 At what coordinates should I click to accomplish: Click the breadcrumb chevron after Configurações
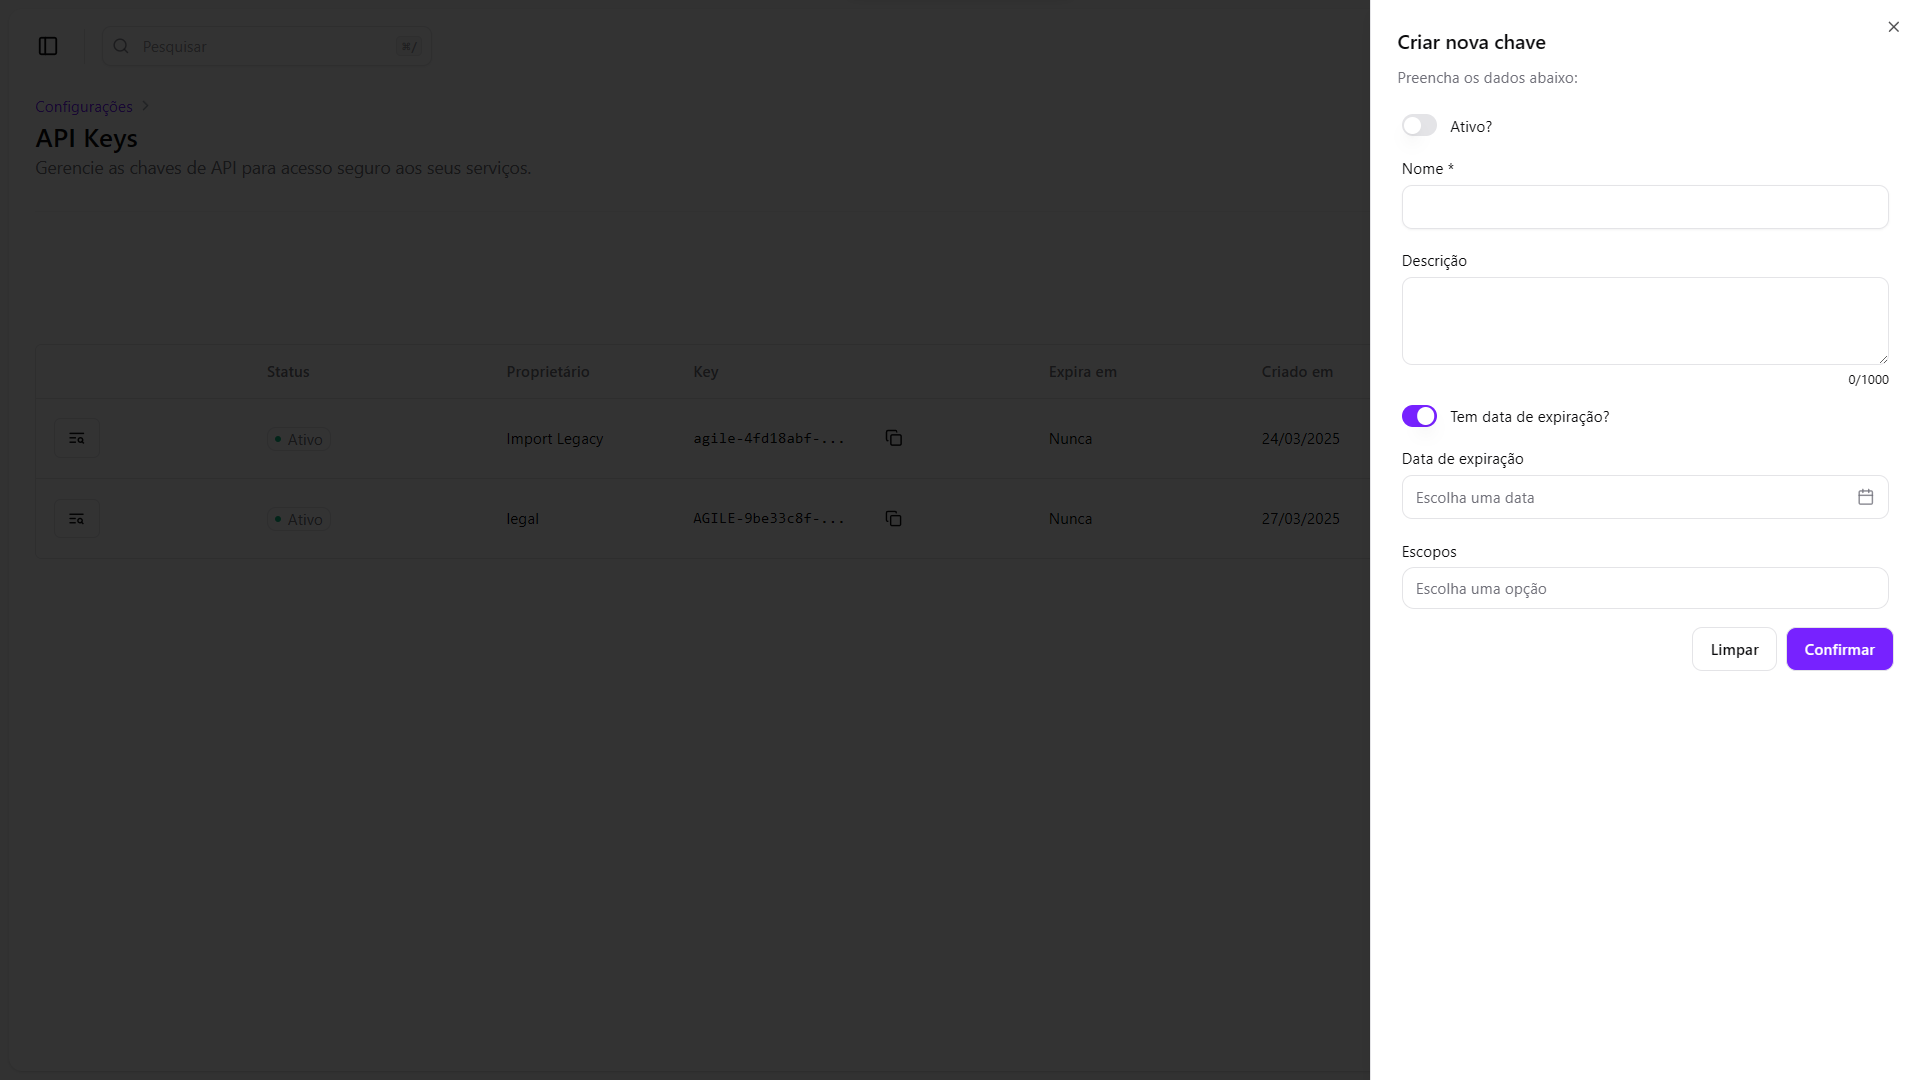(145, 106)
